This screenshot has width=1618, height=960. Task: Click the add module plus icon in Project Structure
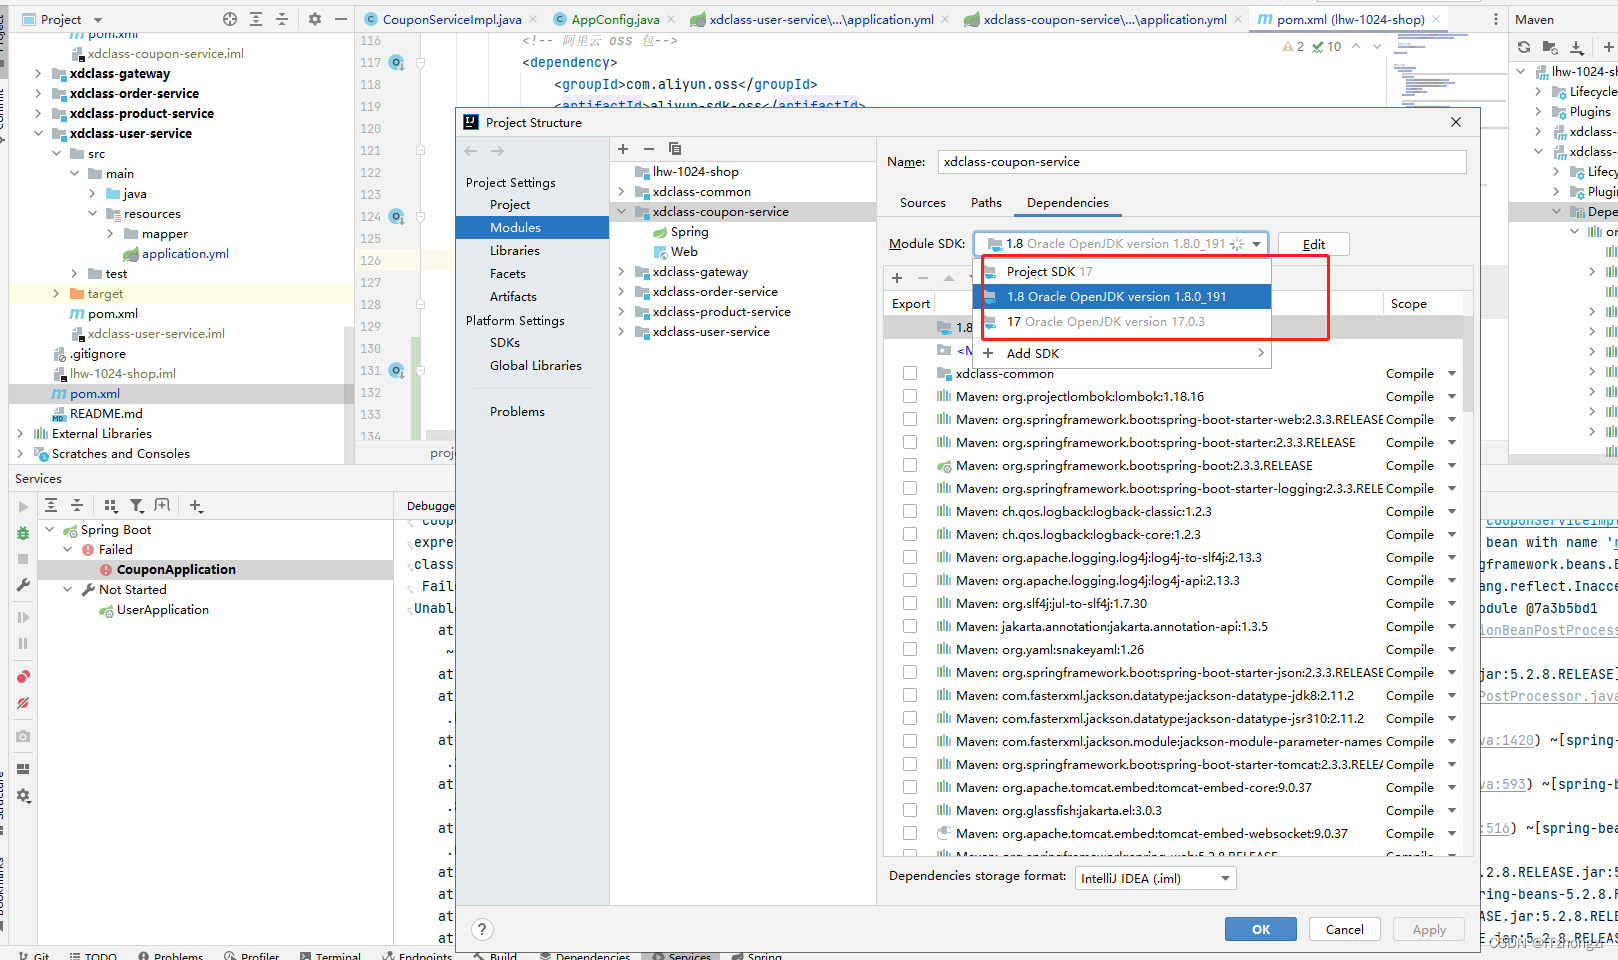623,149
